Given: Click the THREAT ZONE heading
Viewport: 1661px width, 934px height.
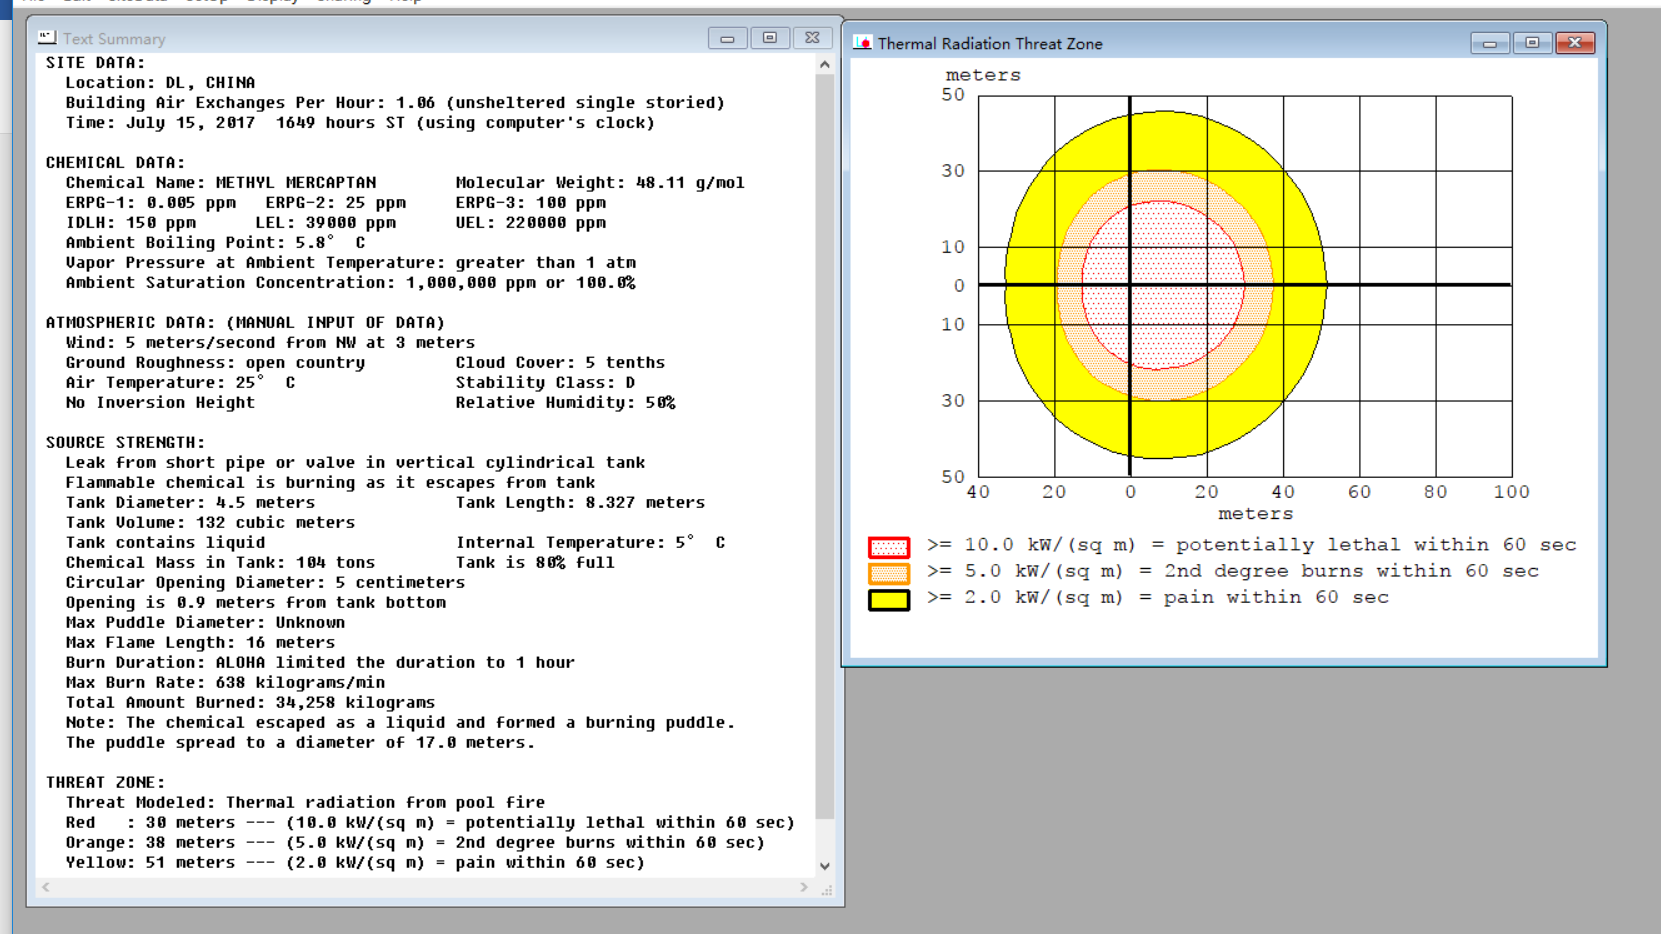Looking at the screenshot, I should 105,783.
